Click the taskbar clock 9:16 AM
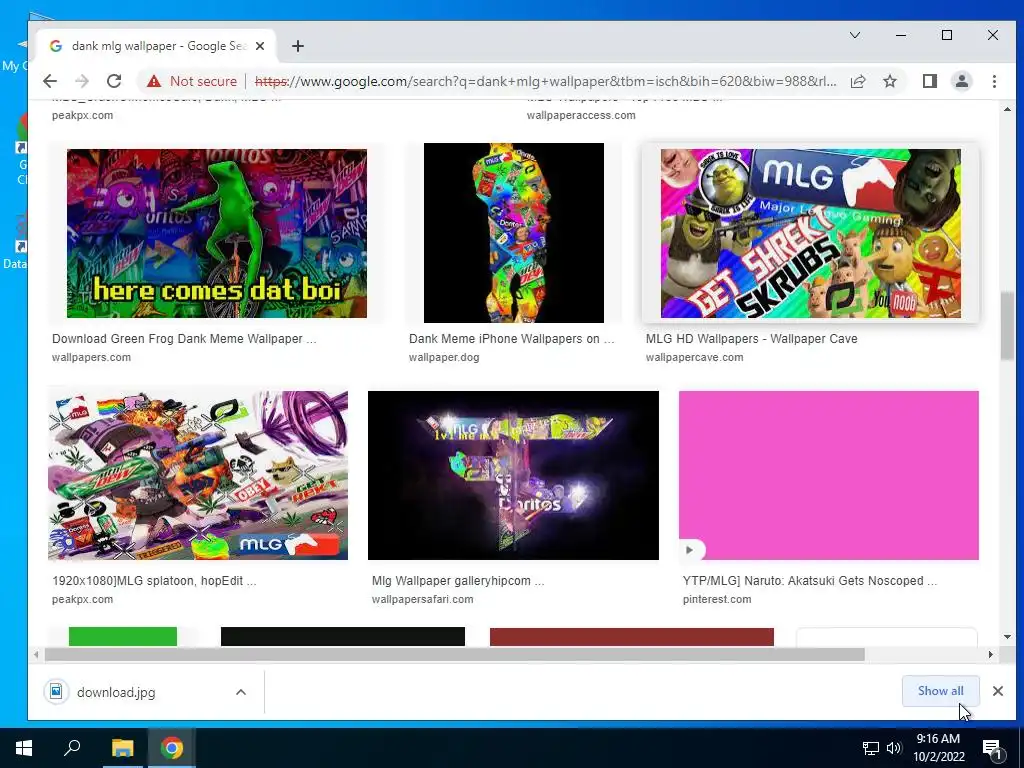The width and height of the screenshot is (1024, 768). point(938,748)
